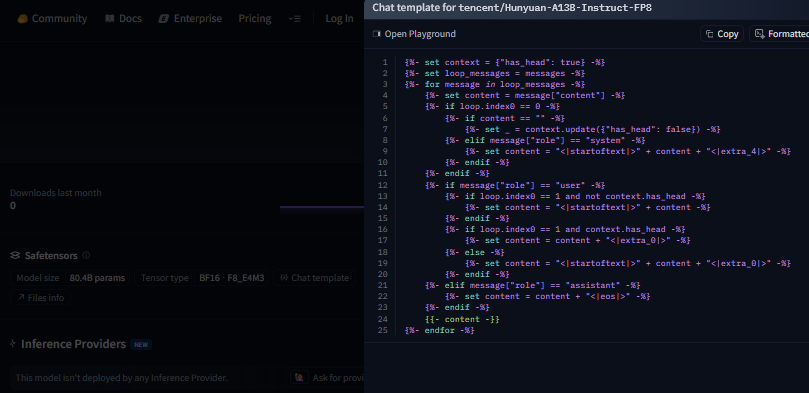This screenshot has height=393, width=809.
Task: Click the Safetensors layers icon
Action: tap(15, 256)
